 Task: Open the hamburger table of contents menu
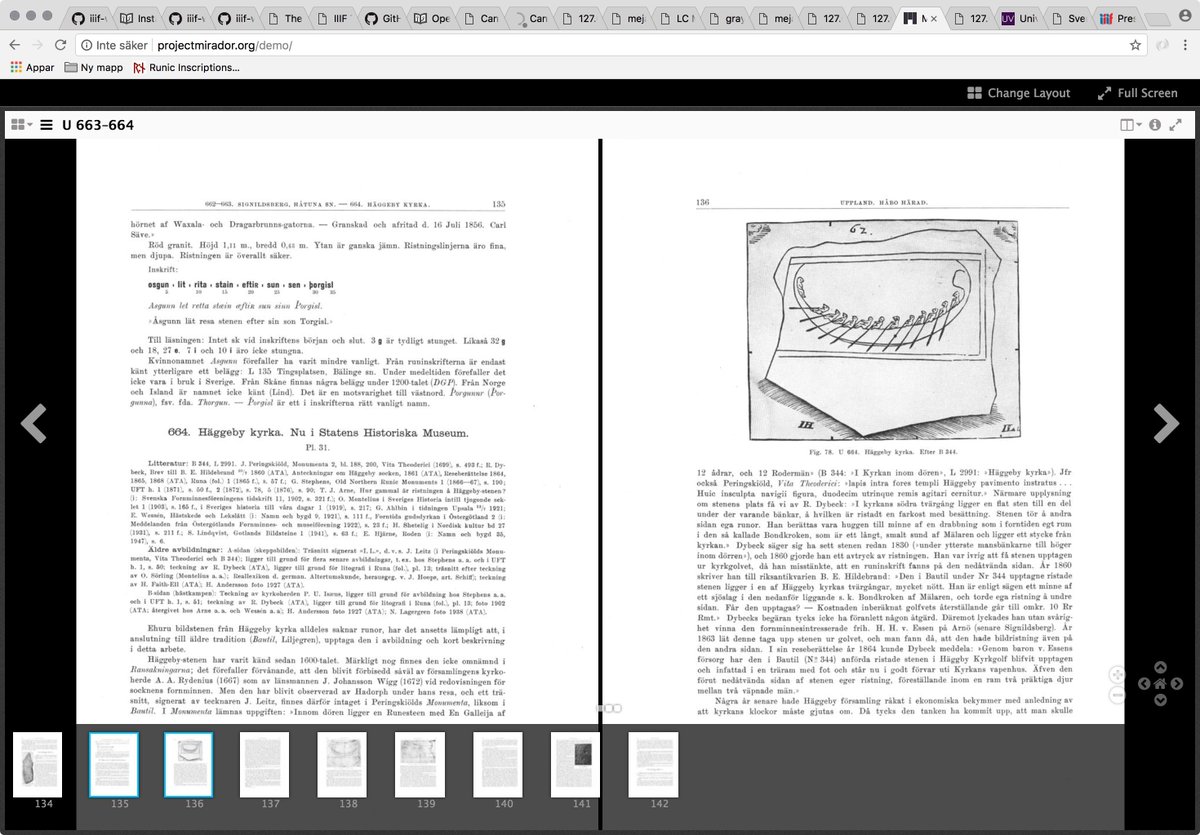(46, 125)
